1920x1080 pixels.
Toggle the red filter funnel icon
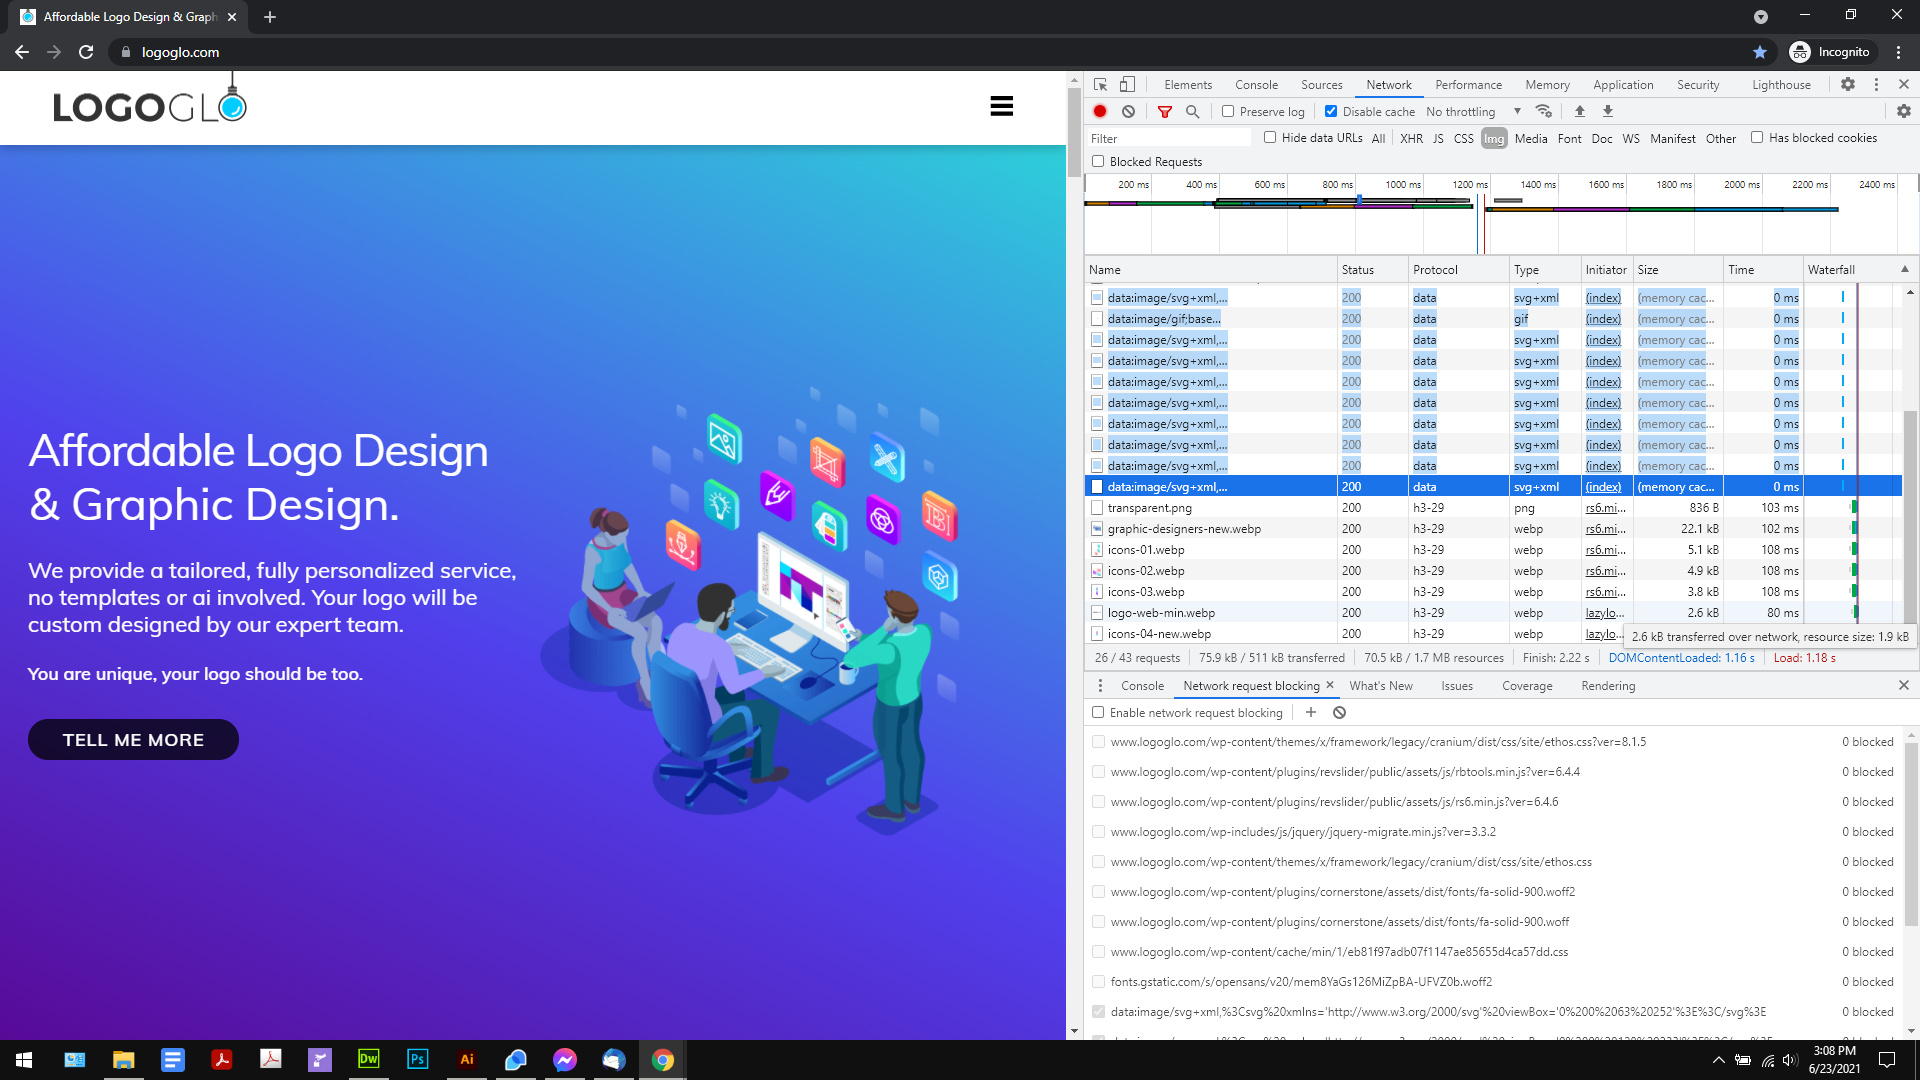click(1165, 112)
